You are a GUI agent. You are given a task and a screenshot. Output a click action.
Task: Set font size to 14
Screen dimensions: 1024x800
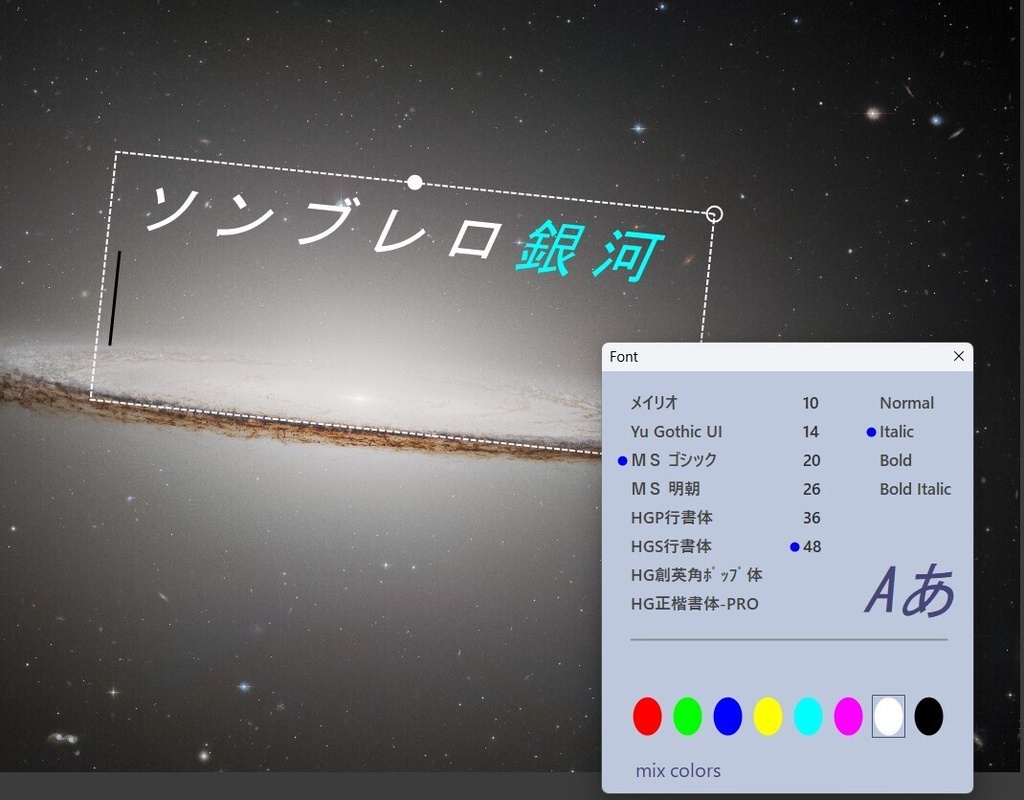coord(810,432)
